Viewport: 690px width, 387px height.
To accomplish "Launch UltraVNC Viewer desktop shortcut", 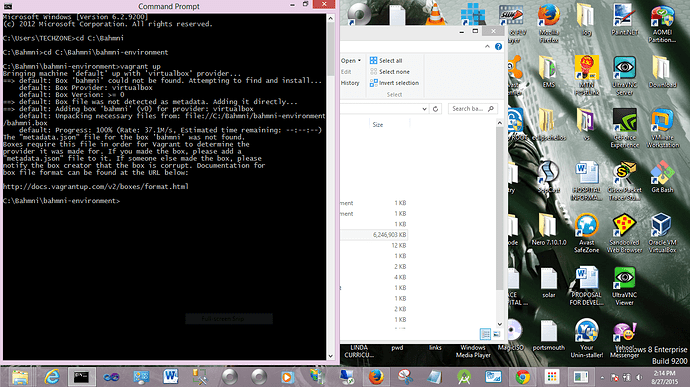I will [x=624, y=285].
